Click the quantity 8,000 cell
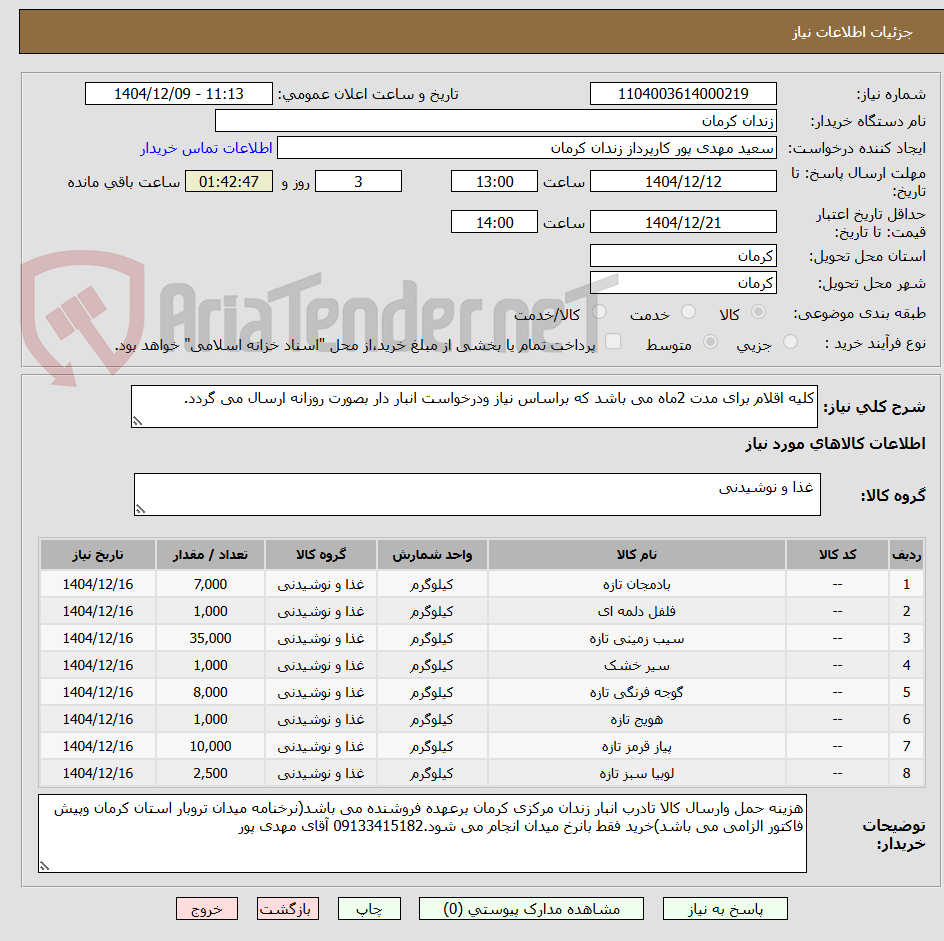Screen dimensions: 944x941 click(210, 692)
